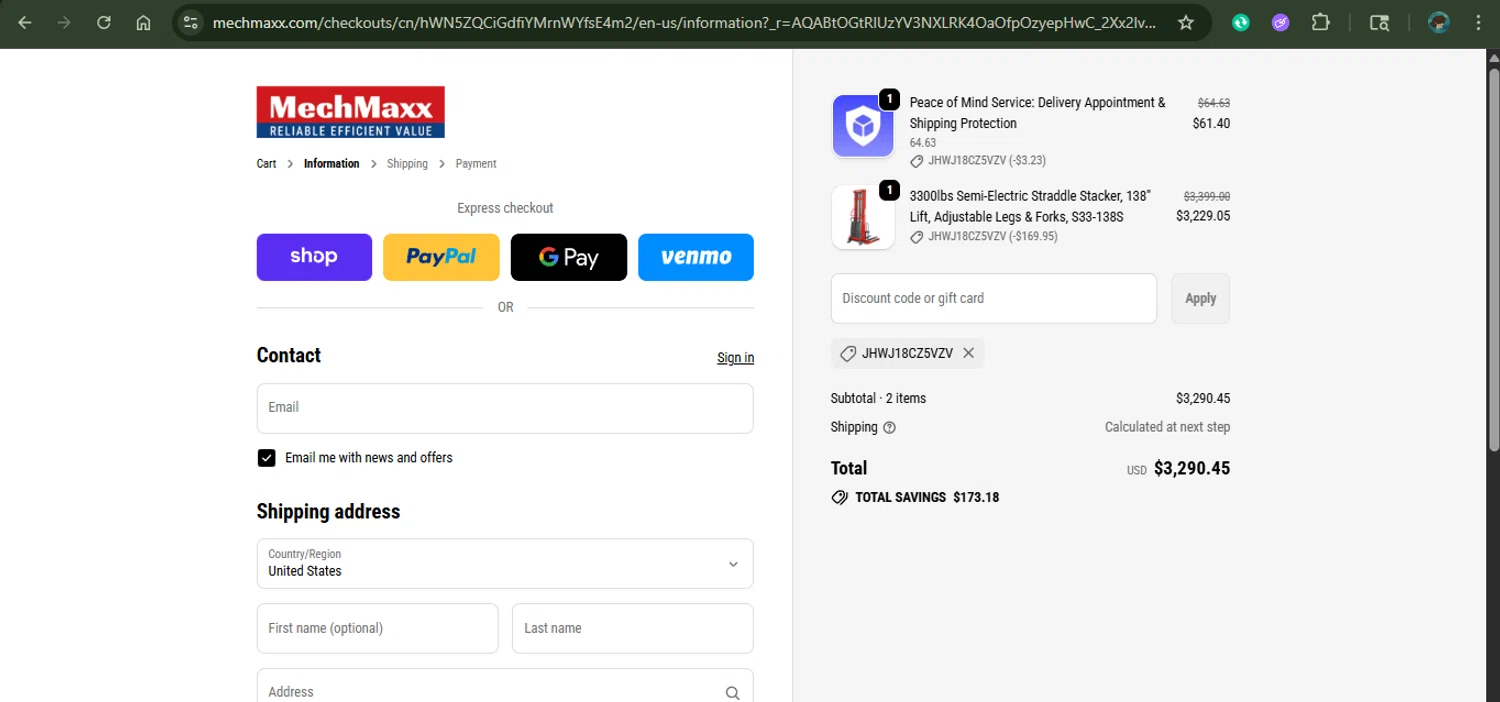
Task: Apply the discount code
Action: coord(1200,298)
